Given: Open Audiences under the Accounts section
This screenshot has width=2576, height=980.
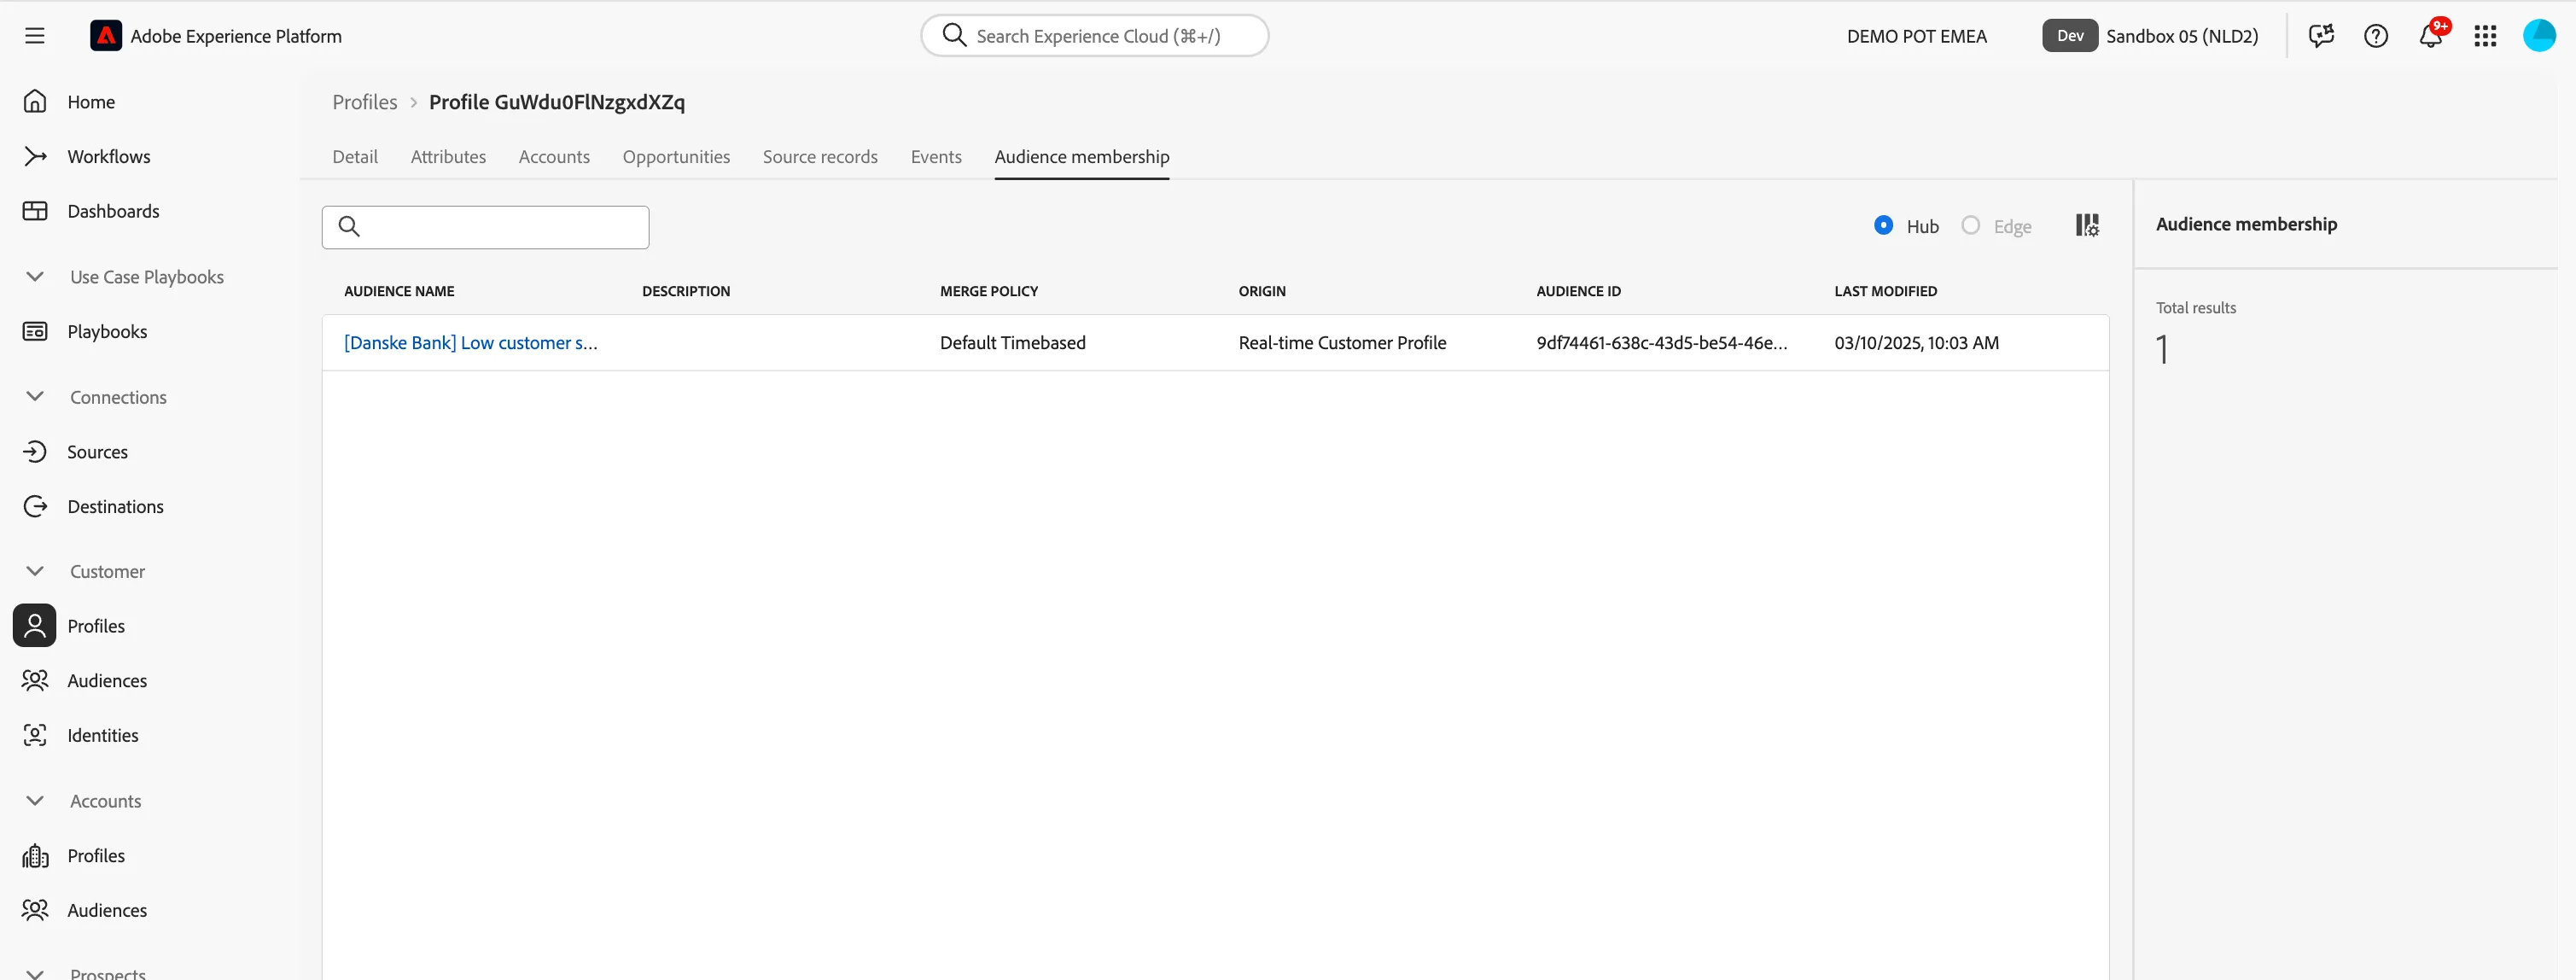Looking at the screenshot, I should click(x=107, y=910).
